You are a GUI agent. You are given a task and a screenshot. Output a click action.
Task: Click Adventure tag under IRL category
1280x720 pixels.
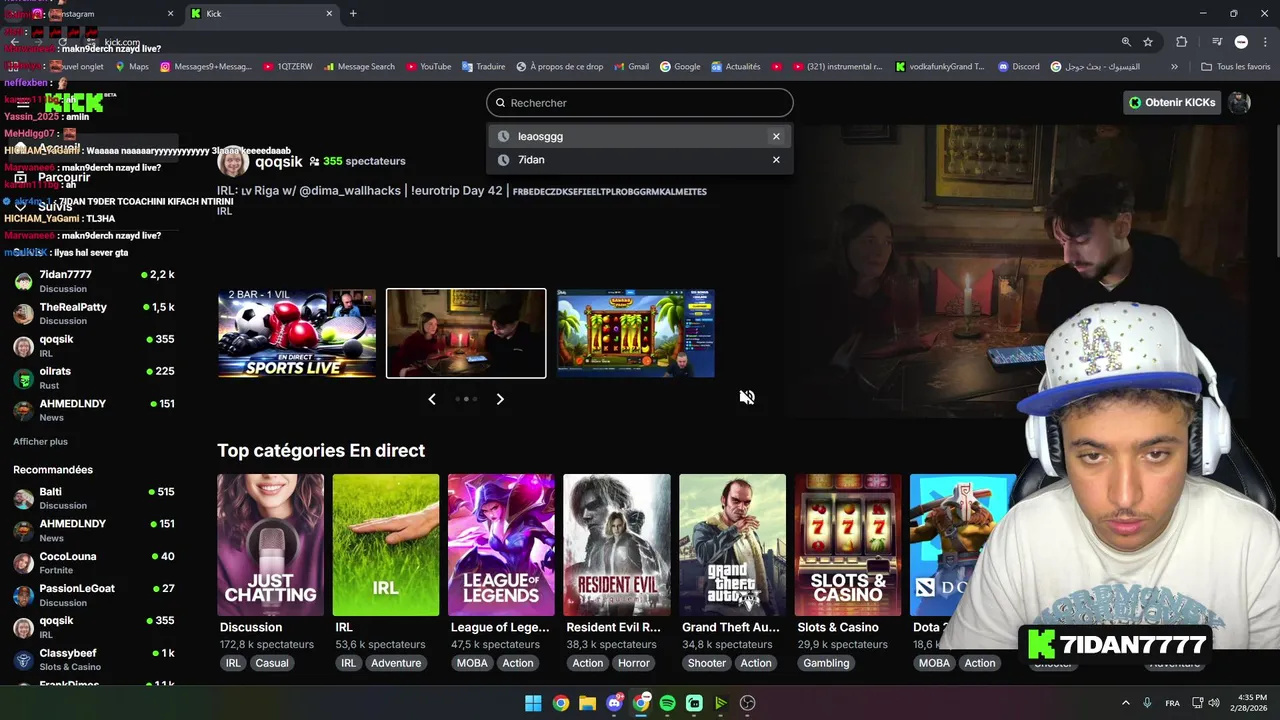pyautogui.click(x=396, y=663)
